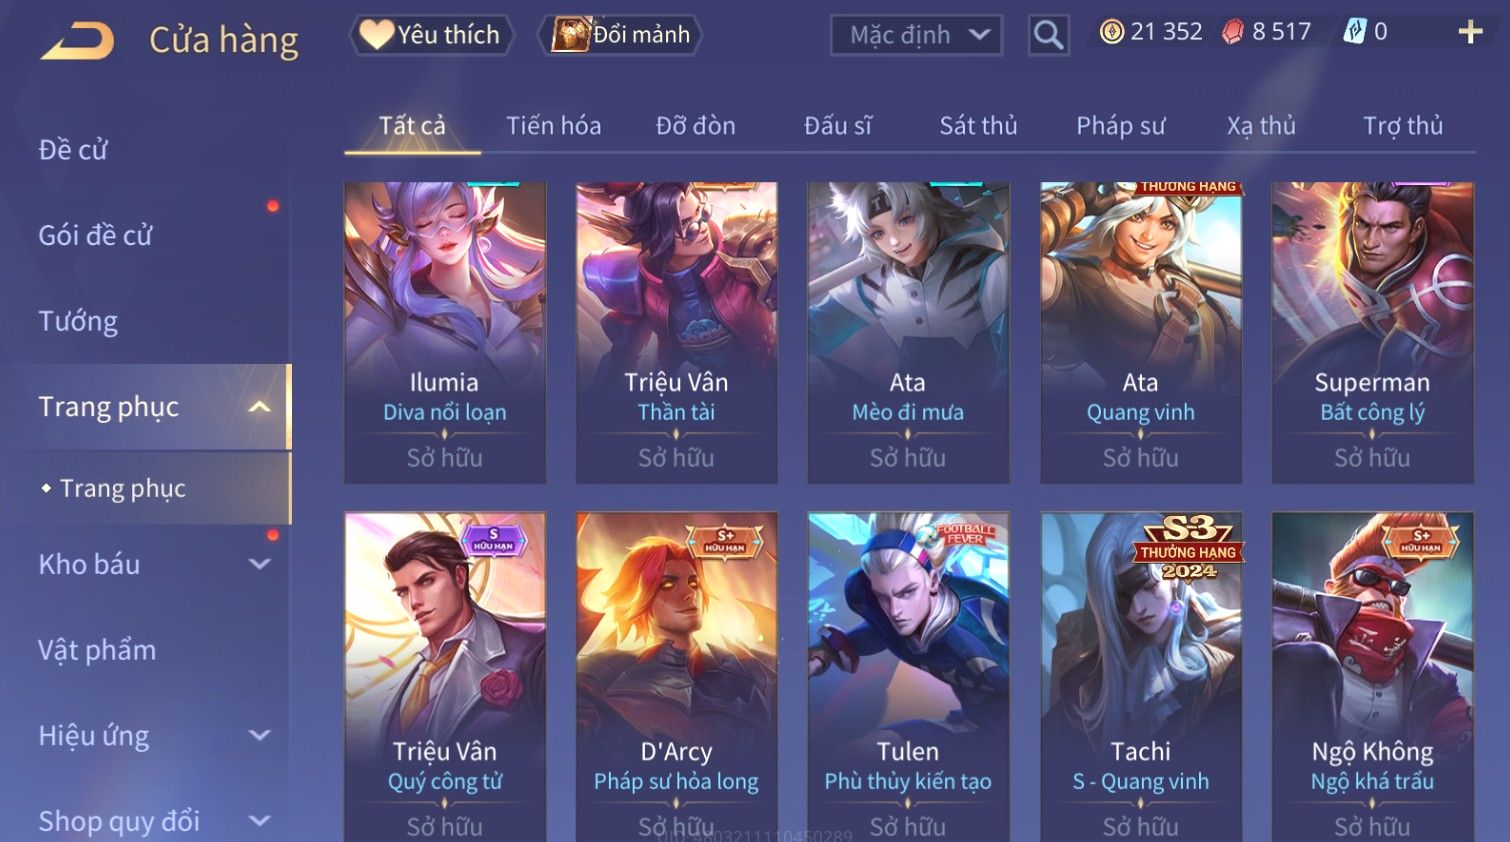The width and height of the screenshot is (1510, 842).
Task: Switch to the Tiến hóa tab
Action: pos(553,126)
